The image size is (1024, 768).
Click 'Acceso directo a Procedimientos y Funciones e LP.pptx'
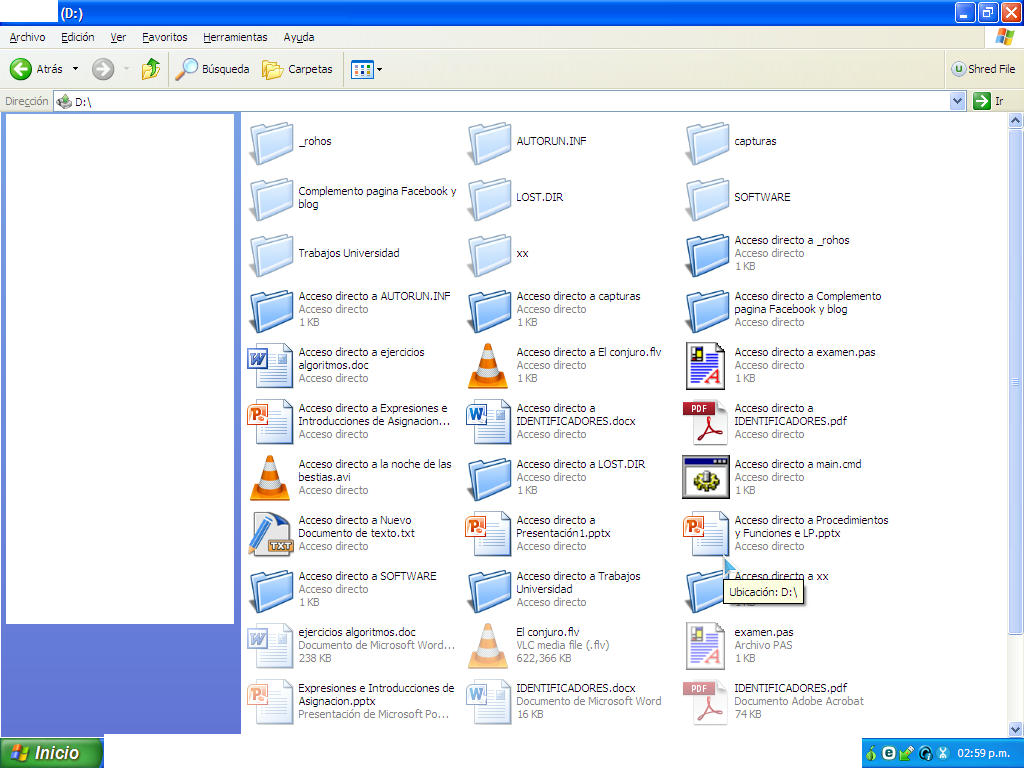[811, 526]
